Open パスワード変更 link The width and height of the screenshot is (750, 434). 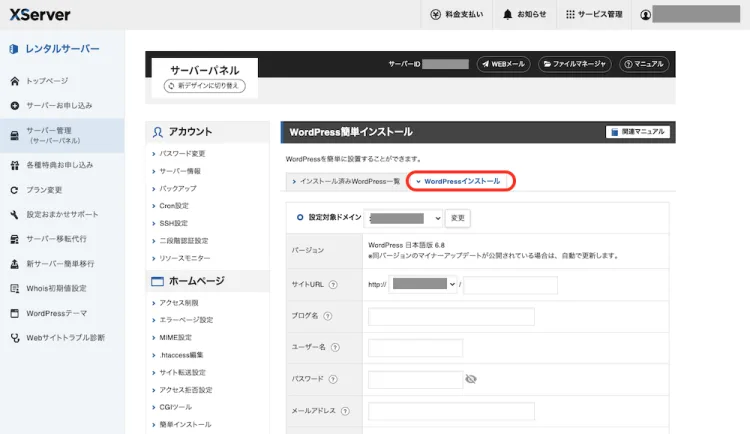coord(182,154)
